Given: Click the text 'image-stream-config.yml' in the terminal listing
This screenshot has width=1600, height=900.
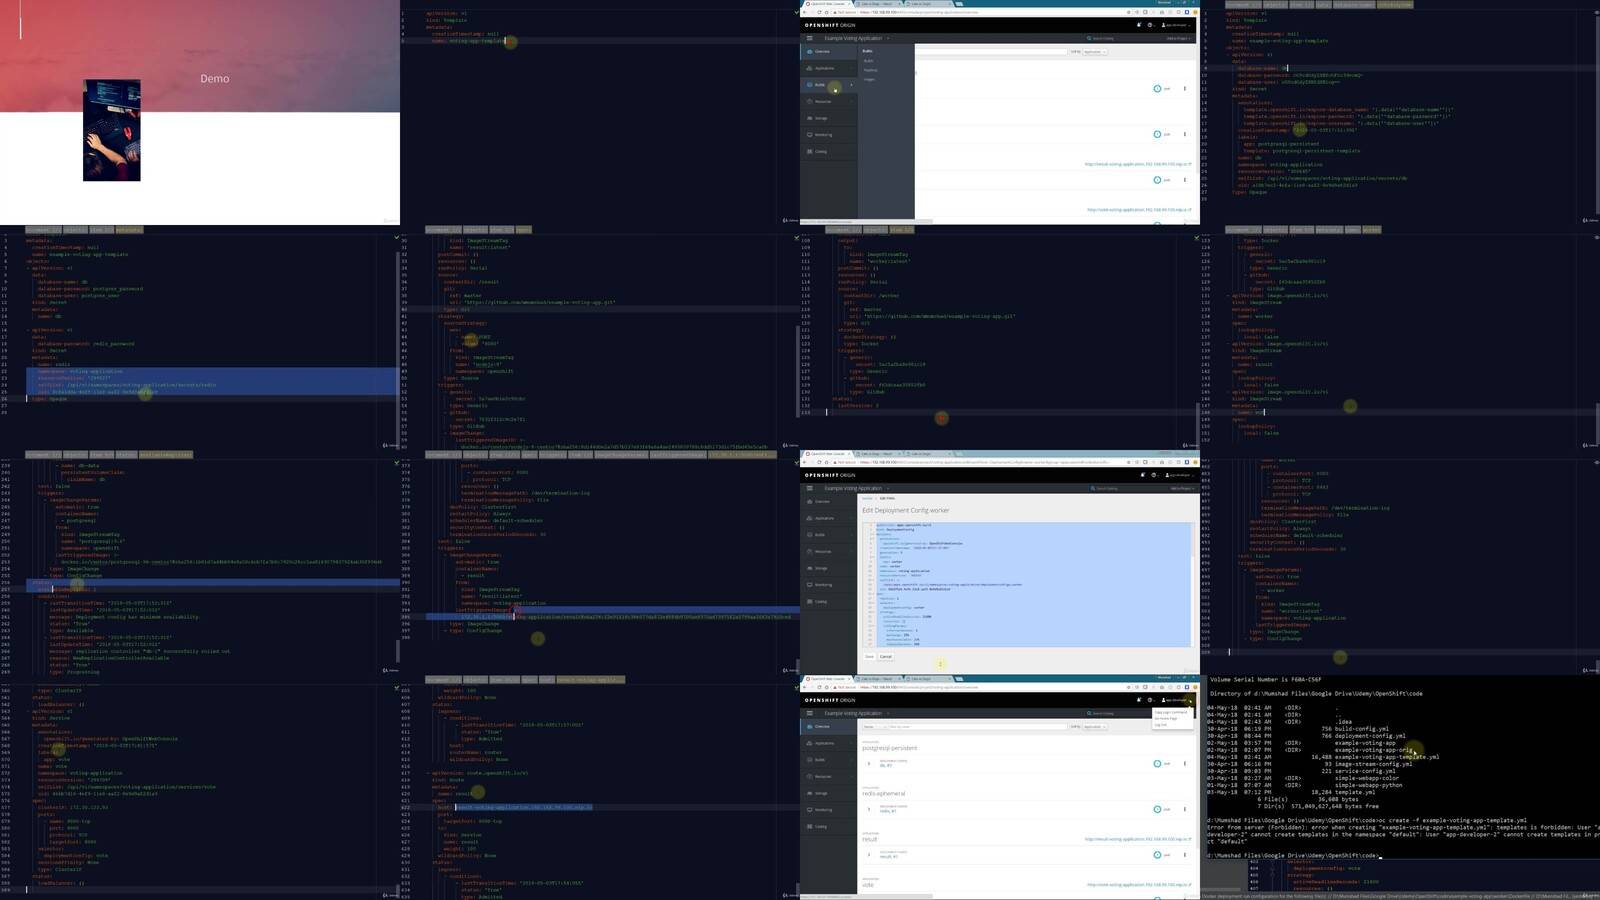Looking at the screenshot, I should [1373, 764].
